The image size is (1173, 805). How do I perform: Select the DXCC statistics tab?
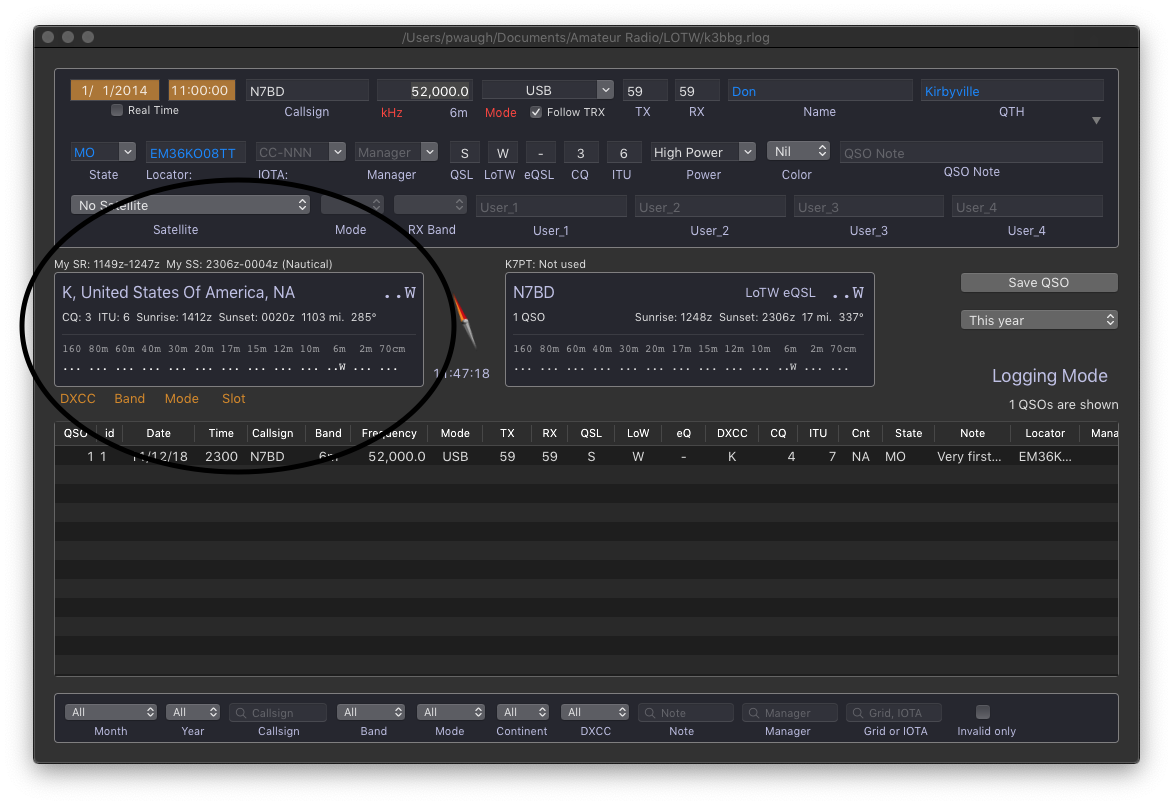[x=78, y=399]
